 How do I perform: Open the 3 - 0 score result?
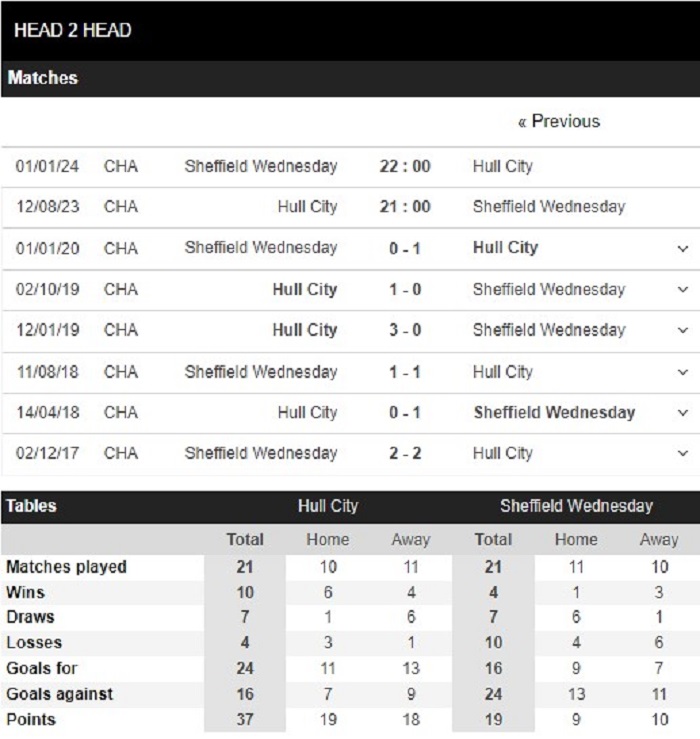[405, 330]
